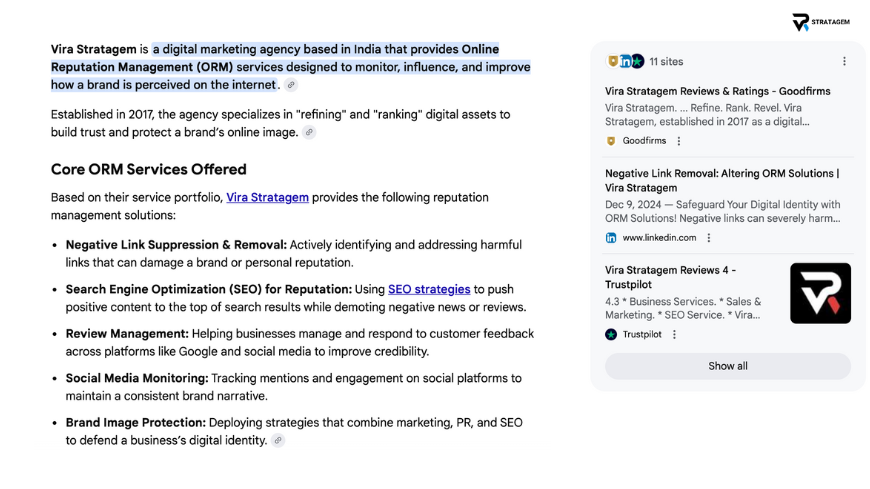Screen dimensions: 870x489
Task: Open the three-dot options beside Trustpilot
Action: tap(673, 334)
